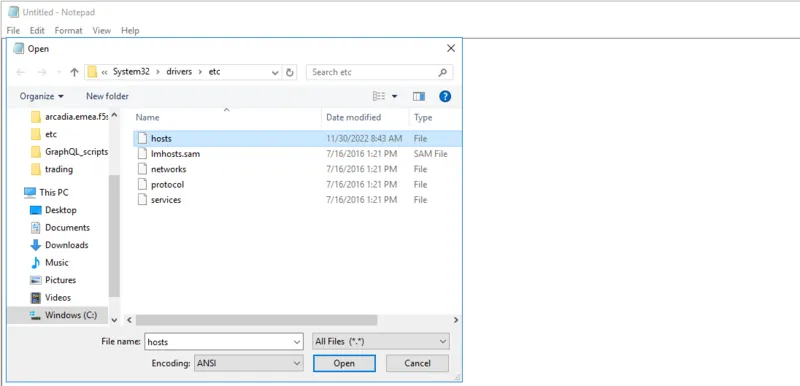Select Documents in navigation pane
Screen dimensions: 800x386
(60, 227)
